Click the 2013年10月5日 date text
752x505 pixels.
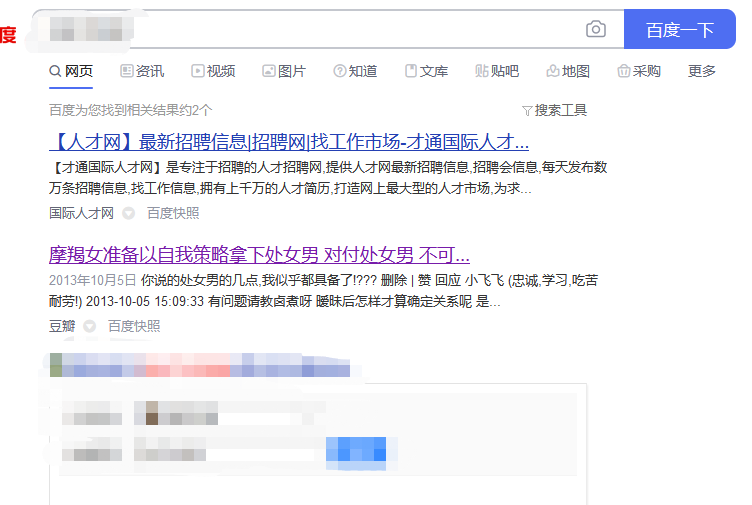tap(92, 281)
